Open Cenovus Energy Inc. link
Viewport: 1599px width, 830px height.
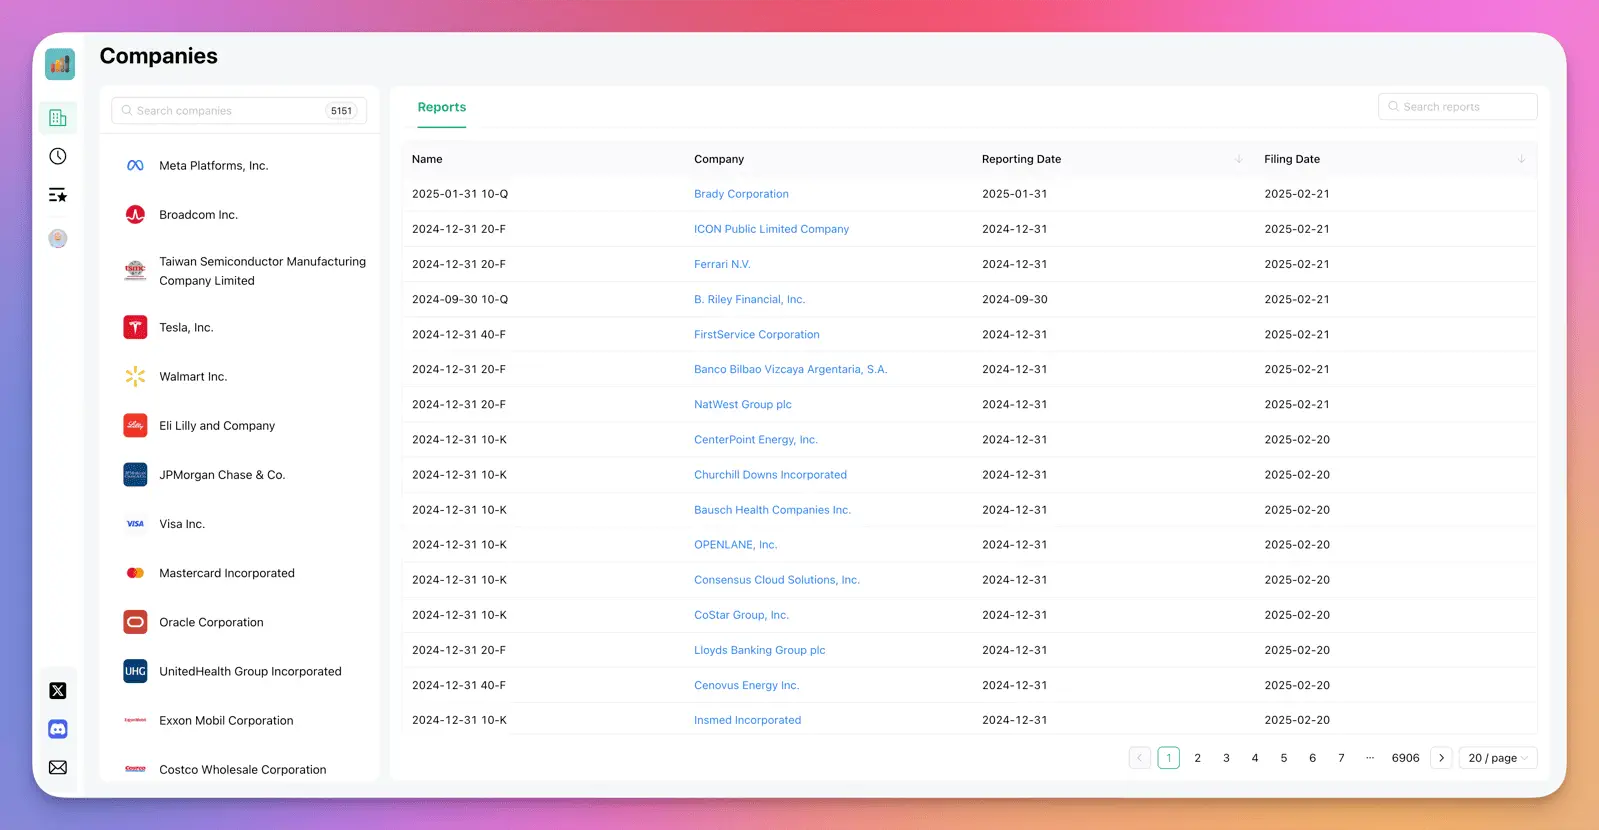[746, 685]
